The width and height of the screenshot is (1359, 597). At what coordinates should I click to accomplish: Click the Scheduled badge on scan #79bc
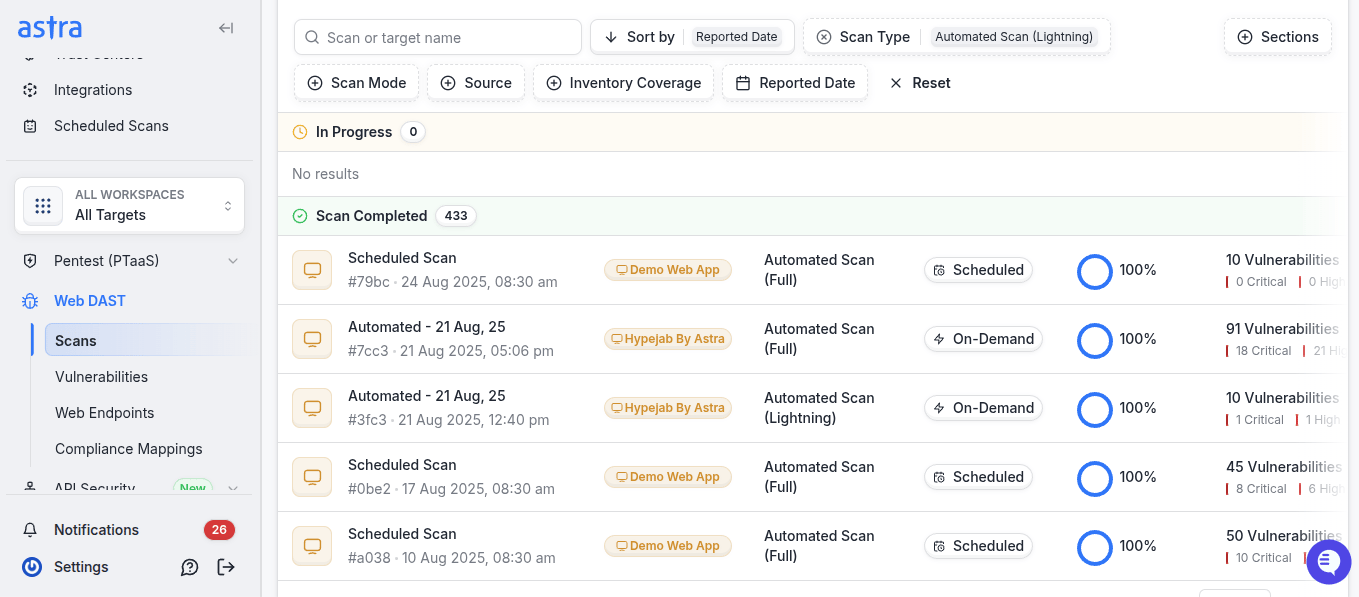pyautogui.click(x=978, y=270)
